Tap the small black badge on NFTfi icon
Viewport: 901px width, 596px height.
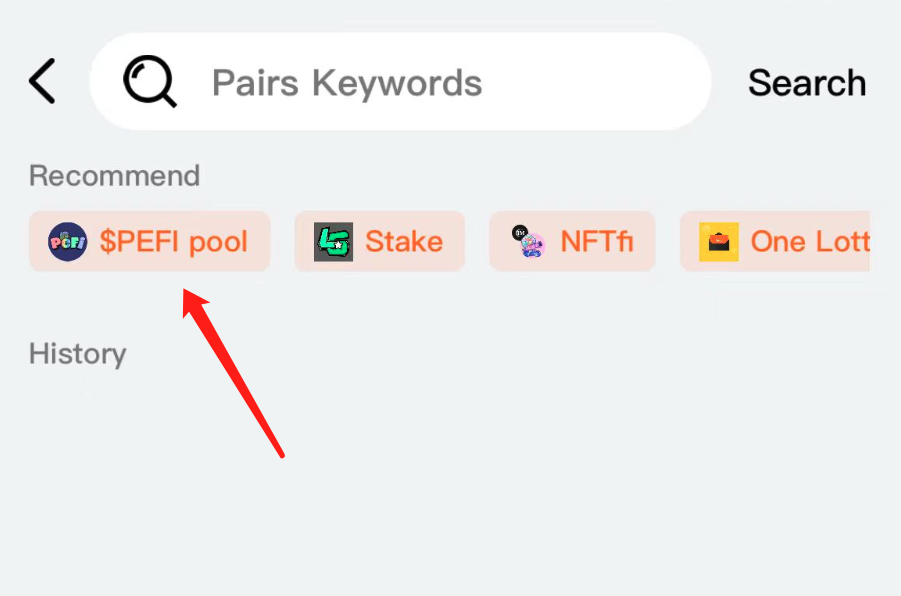tap(519, 232)
